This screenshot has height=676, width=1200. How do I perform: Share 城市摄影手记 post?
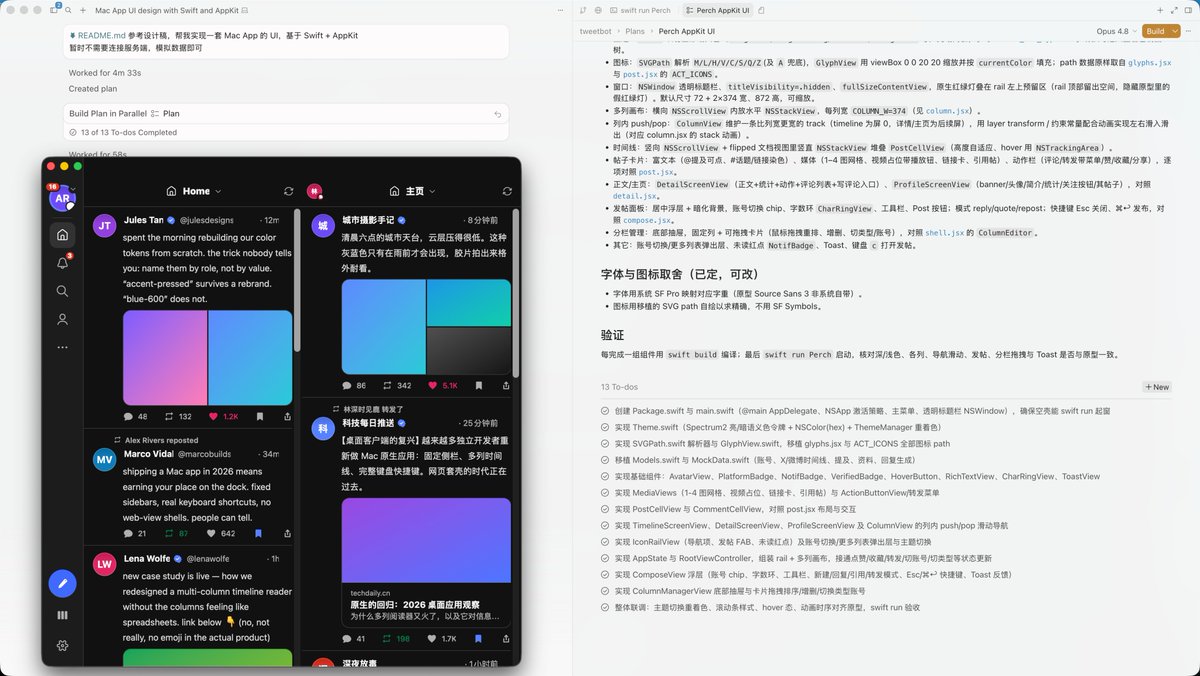tap(507, 385)
